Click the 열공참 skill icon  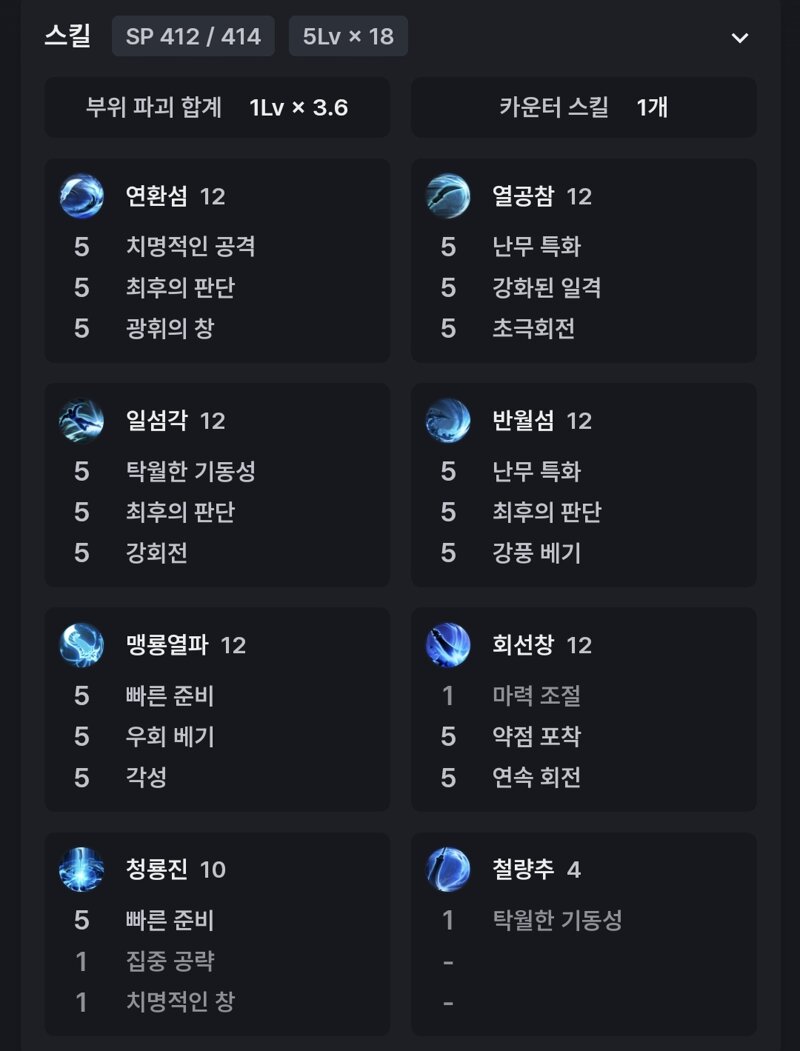(x=448, y=196)
